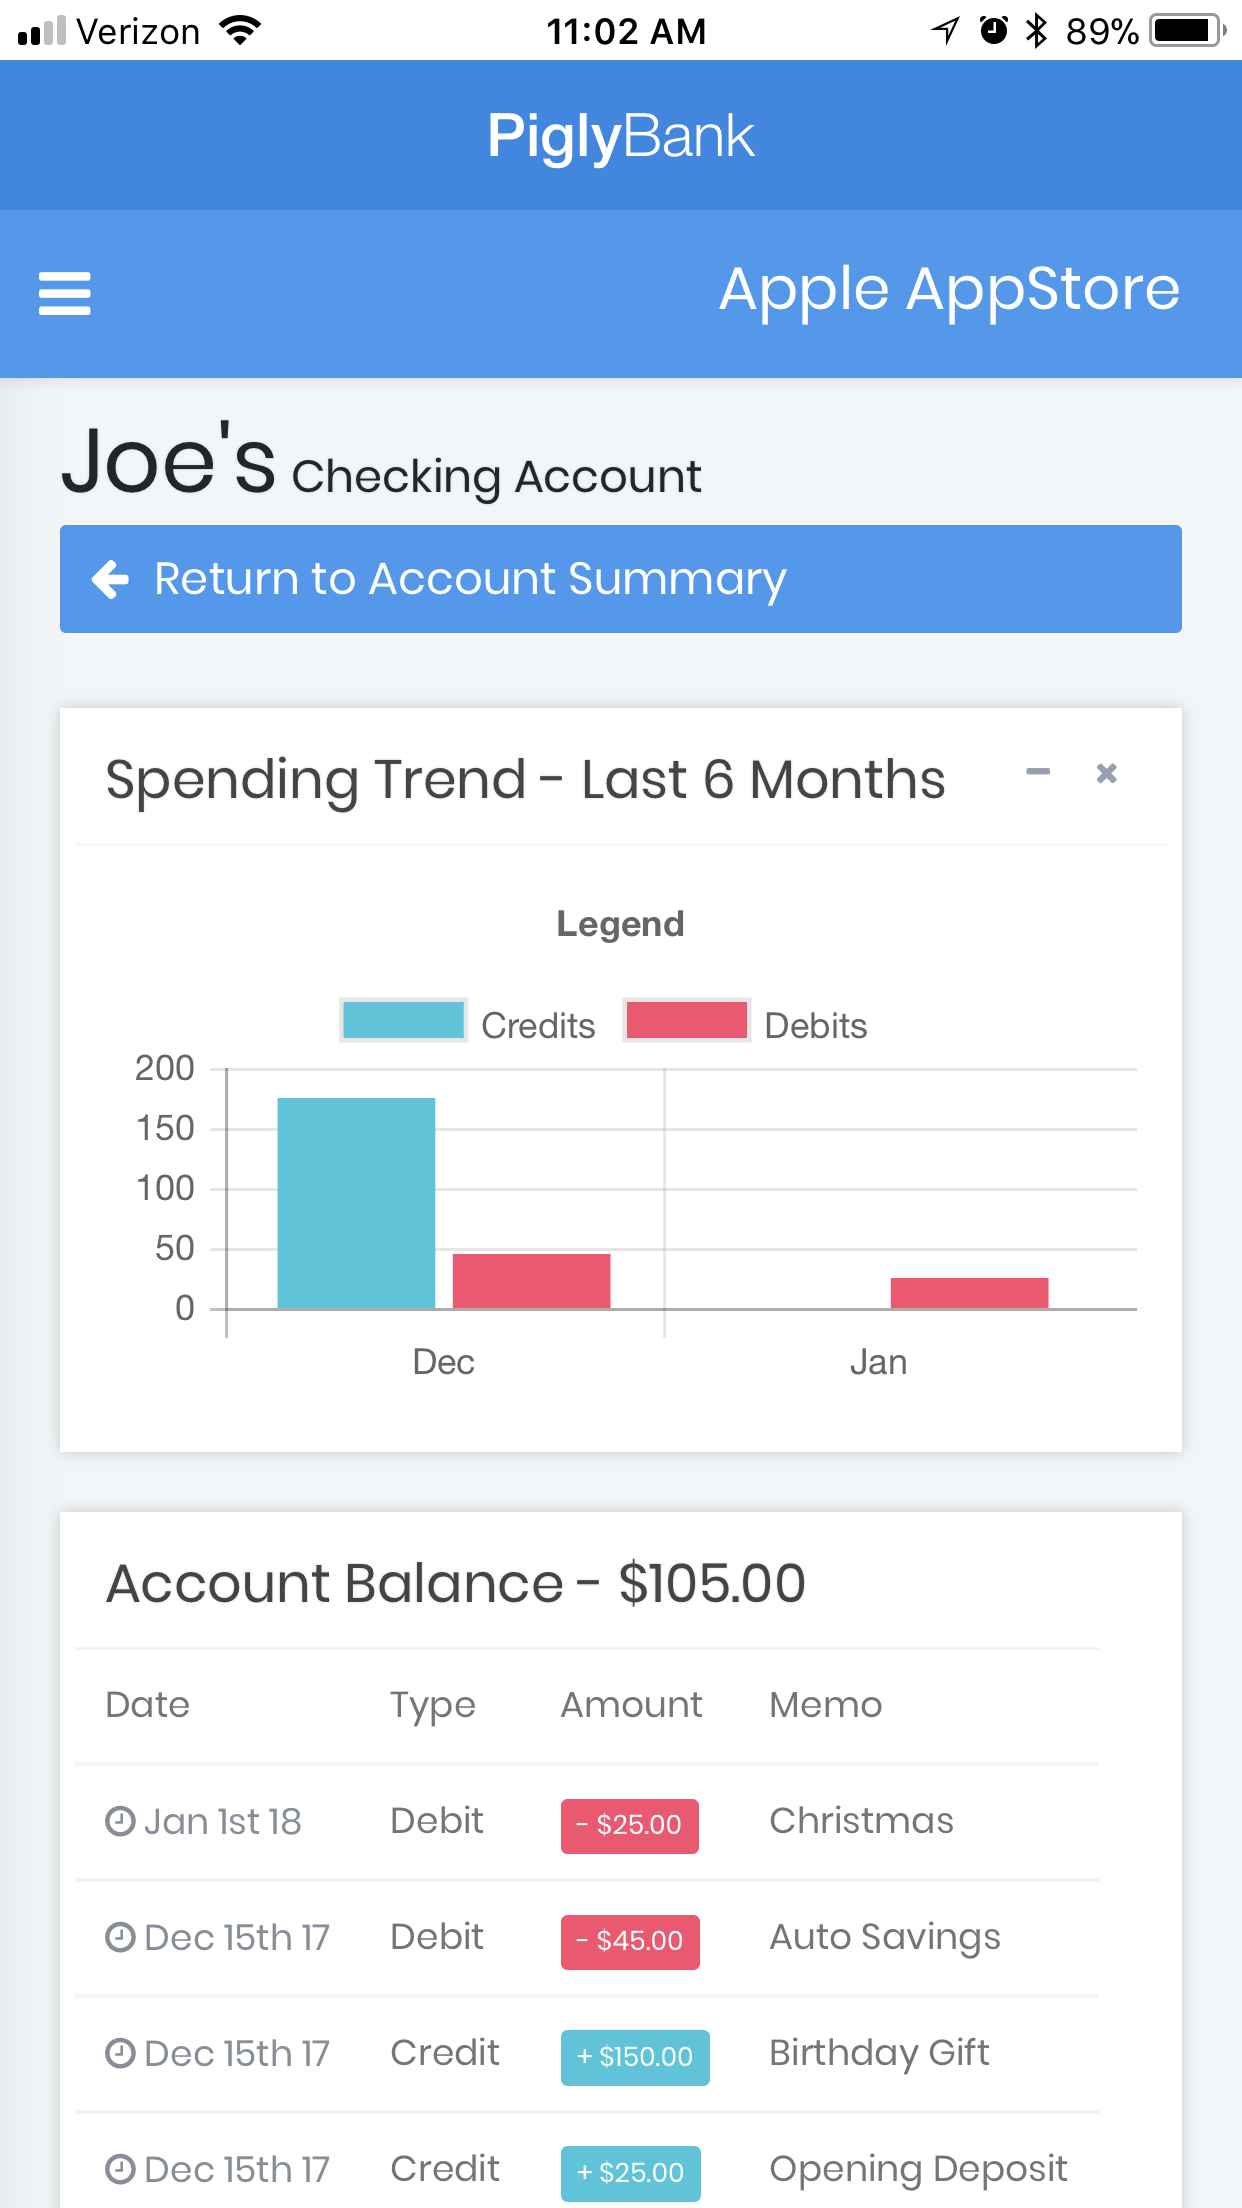Collapse the Spending Trend panel
This screenshot has width=1242, height=2208.
(1038, 772)
